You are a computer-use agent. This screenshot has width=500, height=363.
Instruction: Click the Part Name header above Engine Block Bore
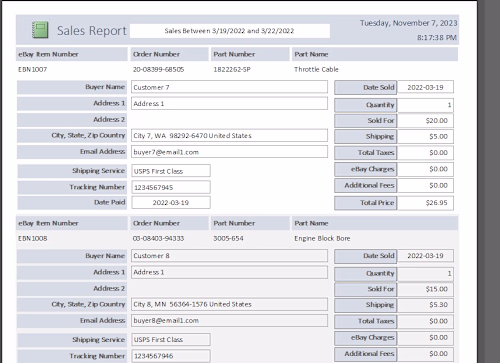(x=375, y=223)
